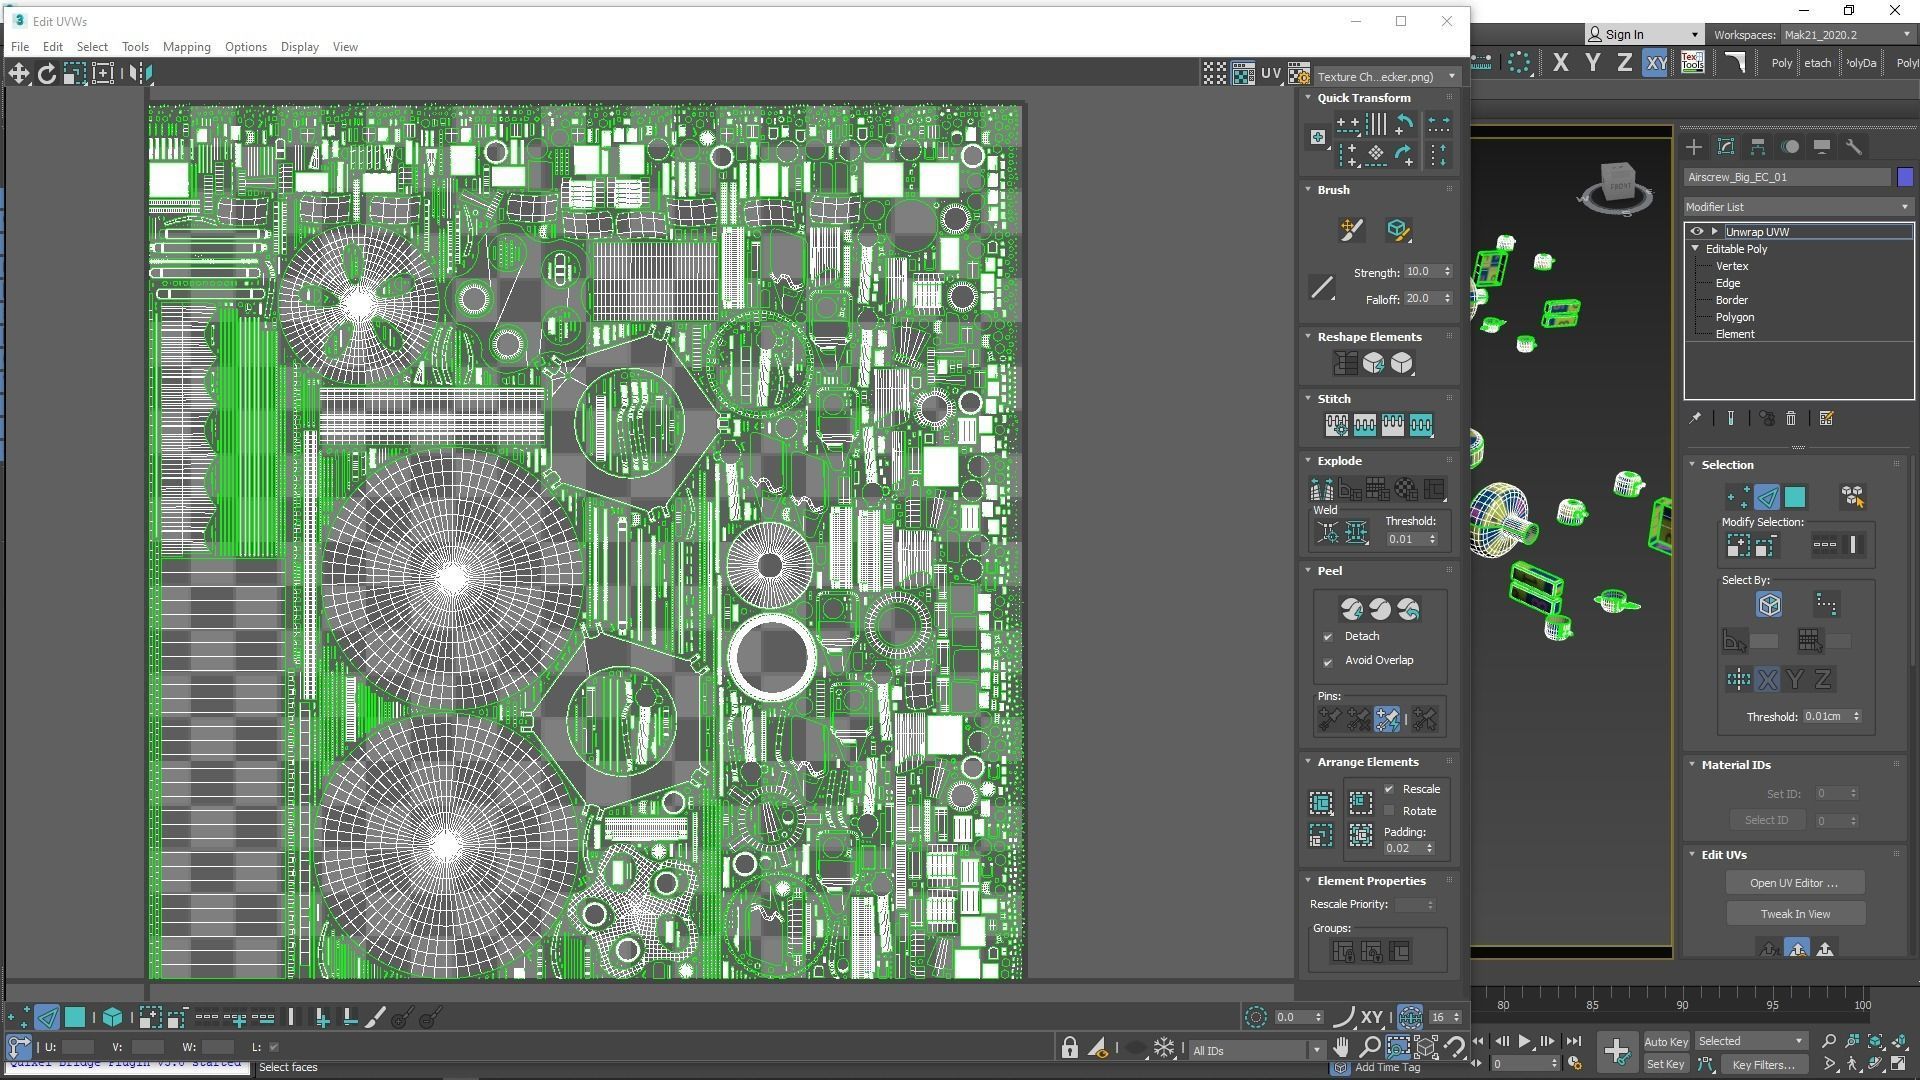Click the object color swatch beside Airscrew_Big_EC_01
The image size is (1920, 1080).
(x=1905, y=177)
